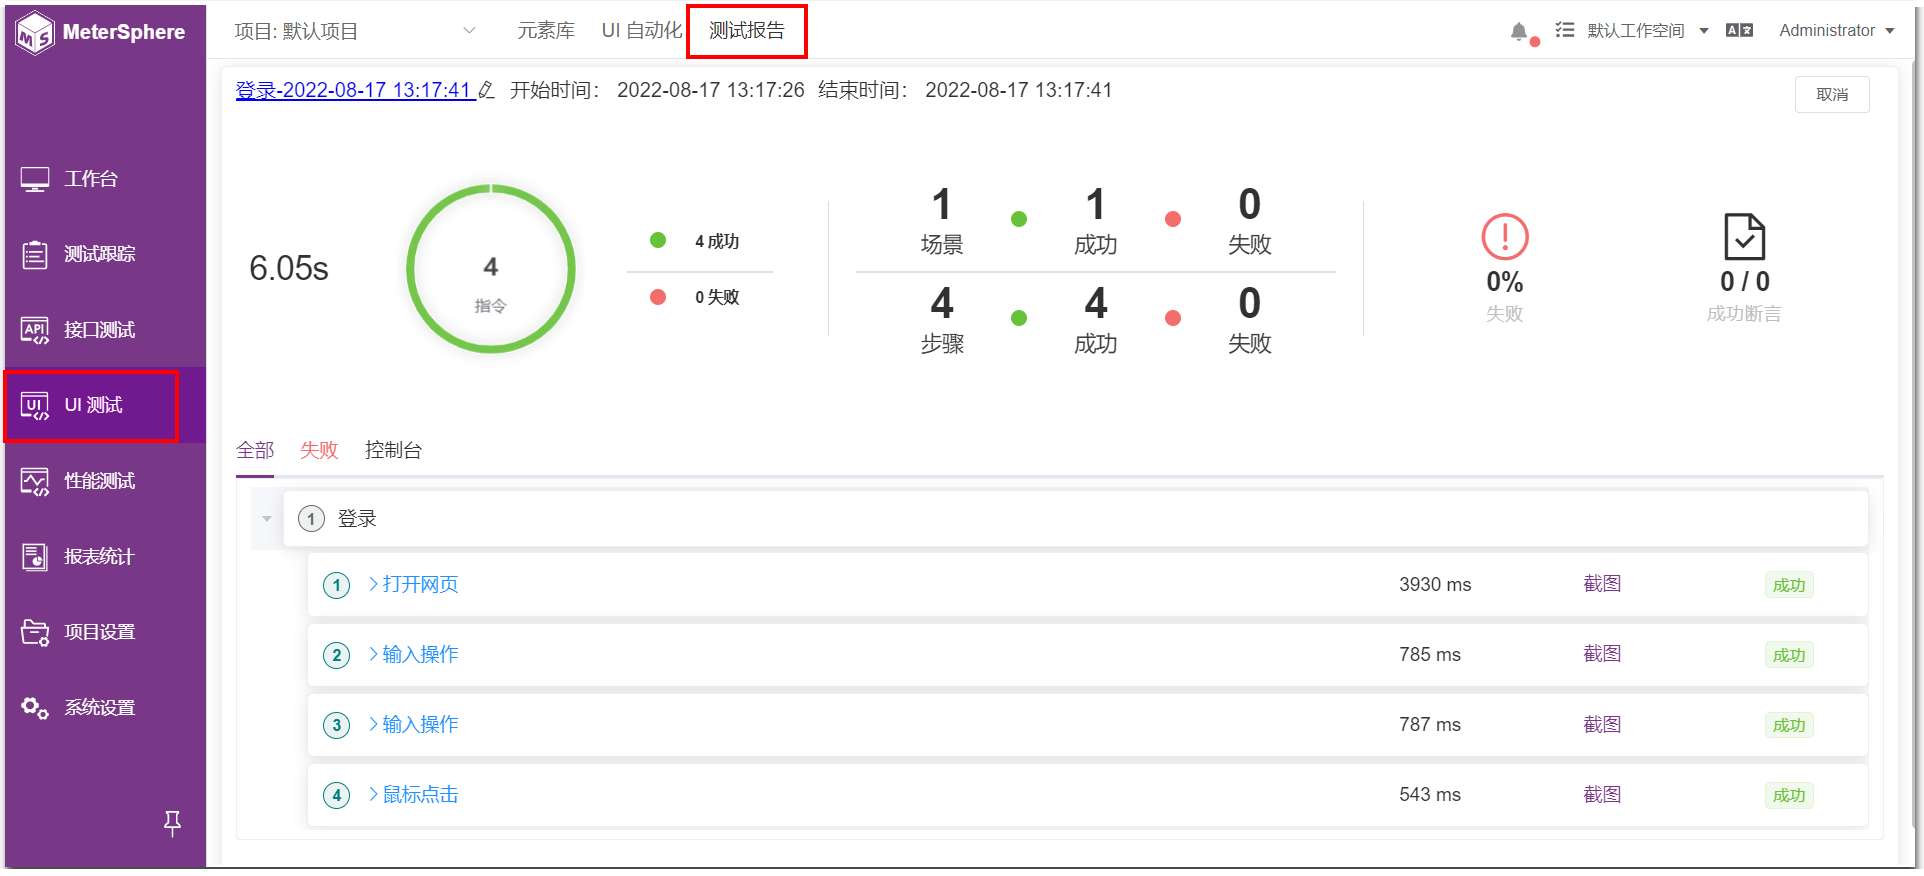The image size is (1924, 876).
Task: Switch to the 全部 results tab
Action: 255,451
